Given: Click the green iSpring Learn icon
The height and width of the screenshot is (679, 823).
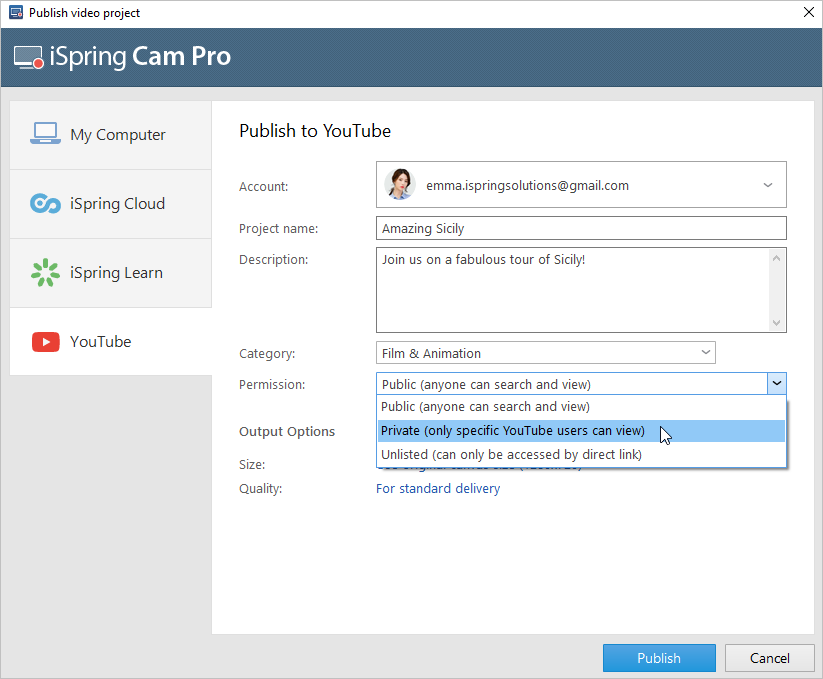Looking at the screenshot, I should point(45,273).
